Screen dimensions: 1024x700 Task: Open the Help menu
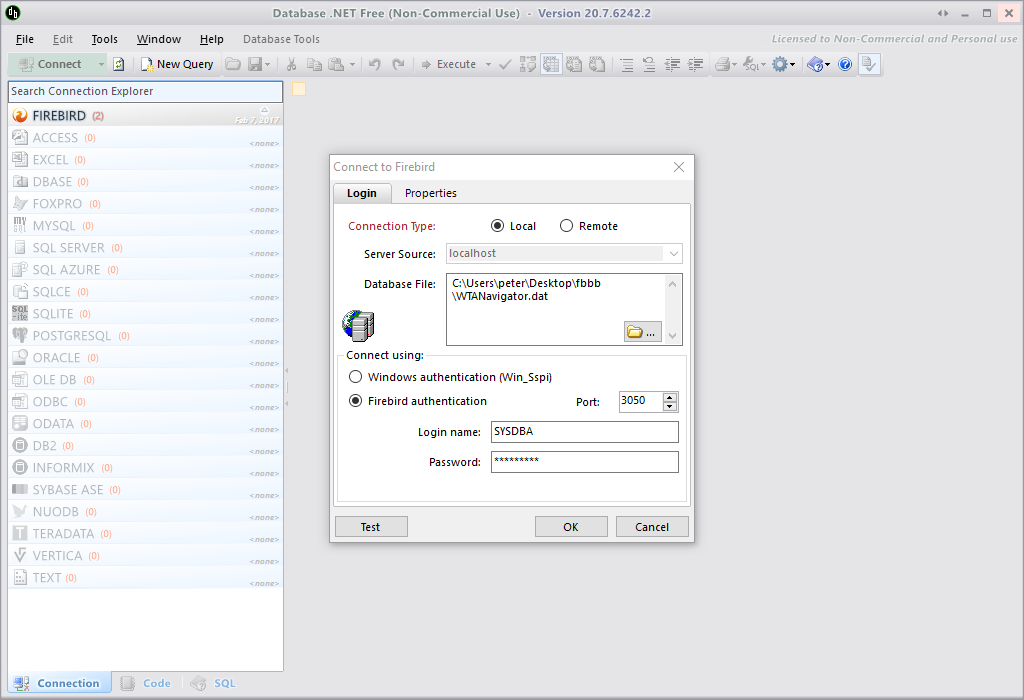(212, 39)
